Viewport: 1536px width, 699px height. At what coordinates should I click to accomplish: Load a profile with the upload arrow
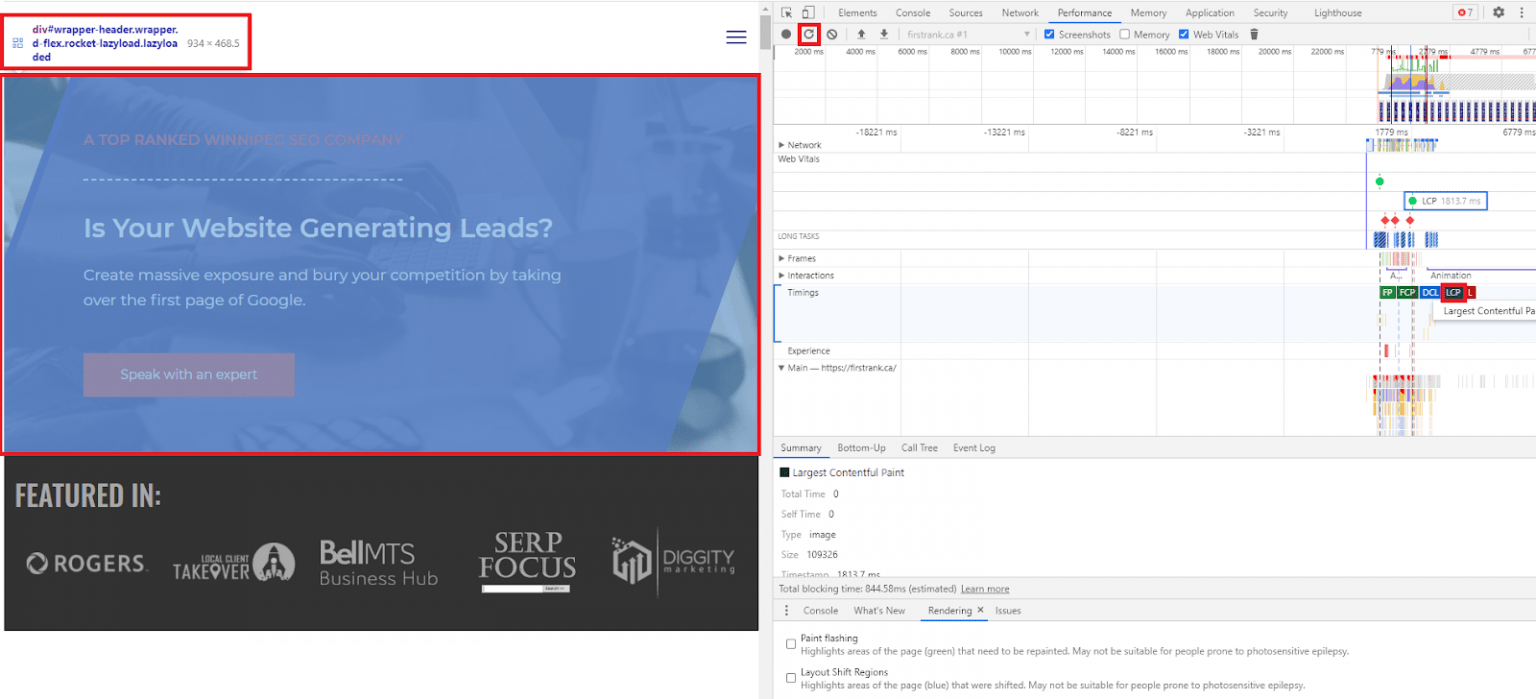861,34
